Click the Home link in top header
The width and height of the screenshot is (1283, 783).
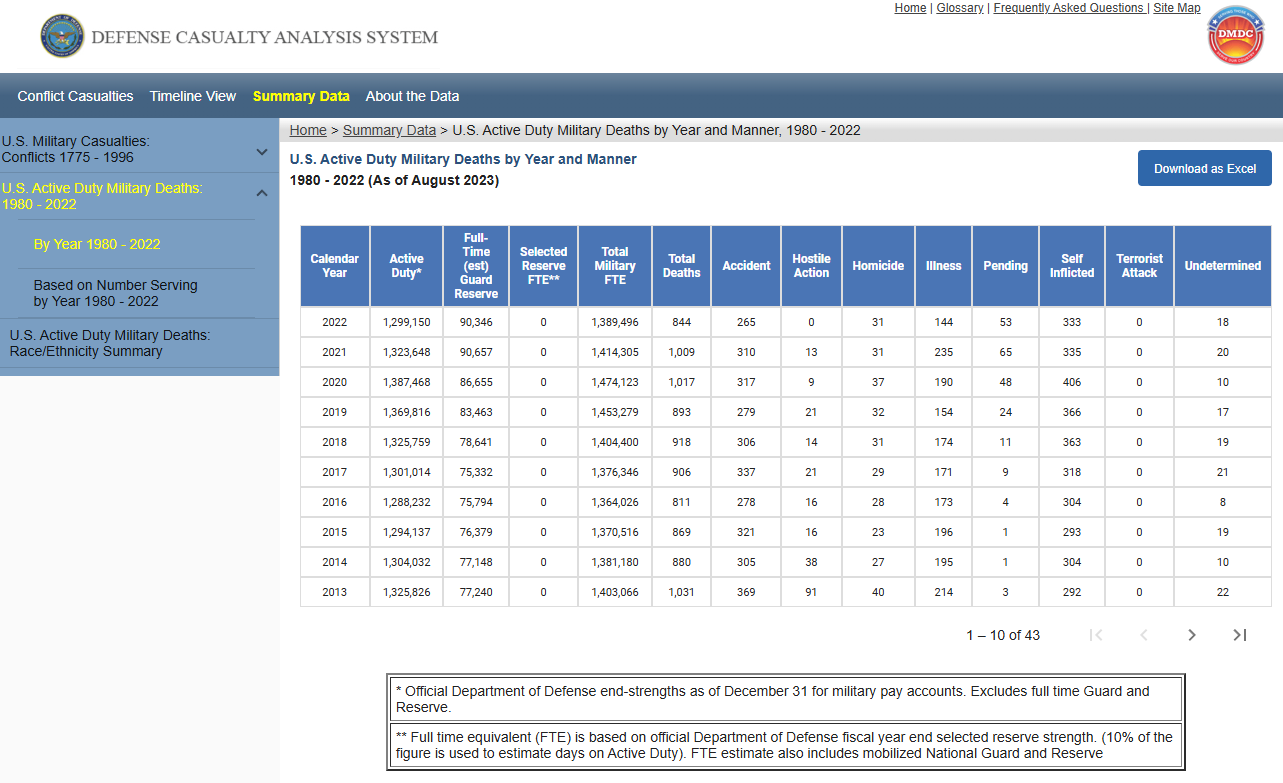[910, 8]
